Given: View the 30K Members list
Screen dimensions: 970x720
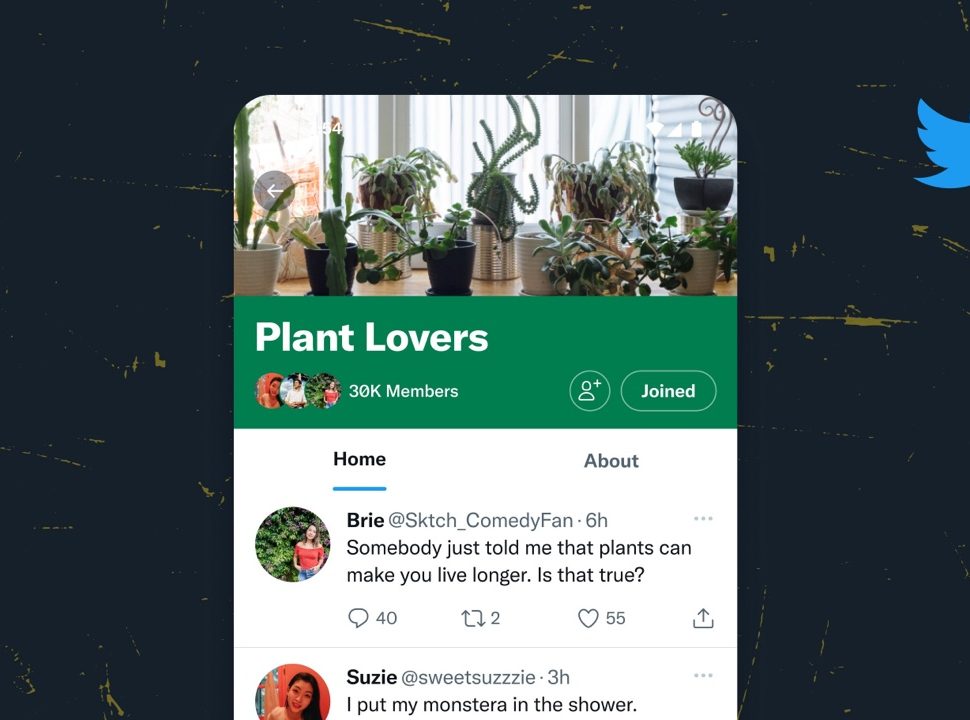Looking at the screenshot, I should pos(403,391).
